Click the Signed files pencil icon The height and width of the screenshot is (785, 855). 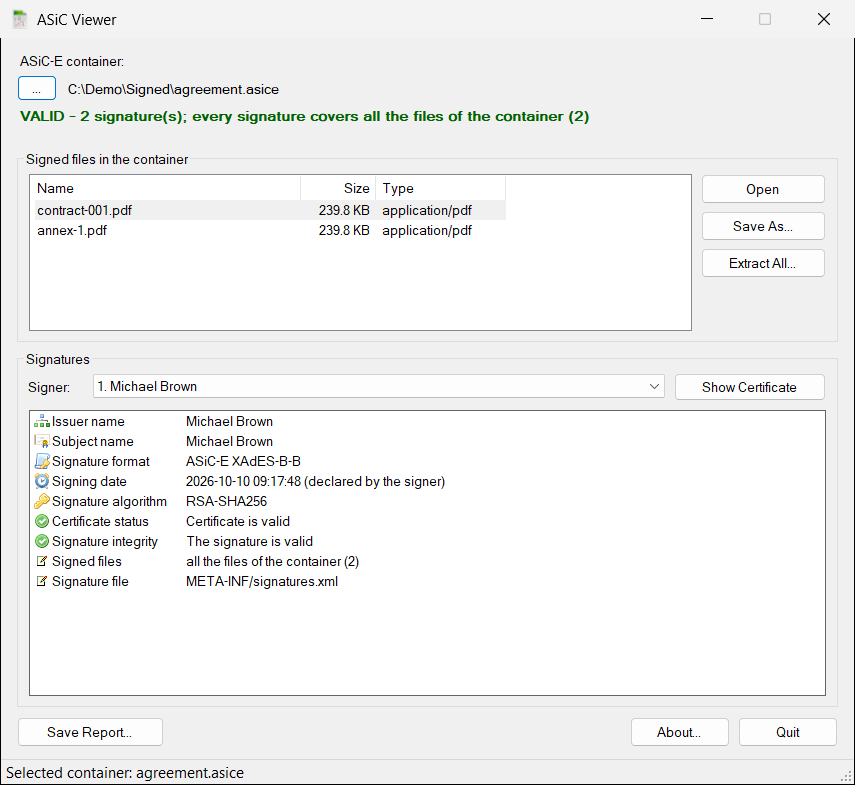[41, 561]
